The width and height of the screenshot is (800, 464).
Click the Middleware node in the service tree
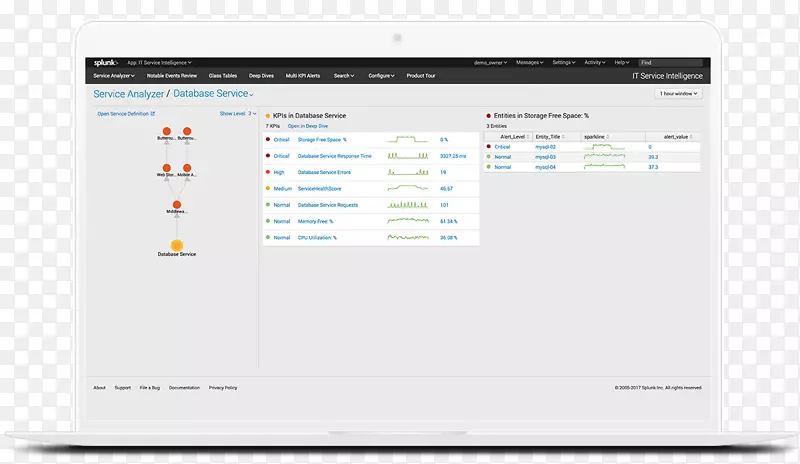[x=176, y=201]
